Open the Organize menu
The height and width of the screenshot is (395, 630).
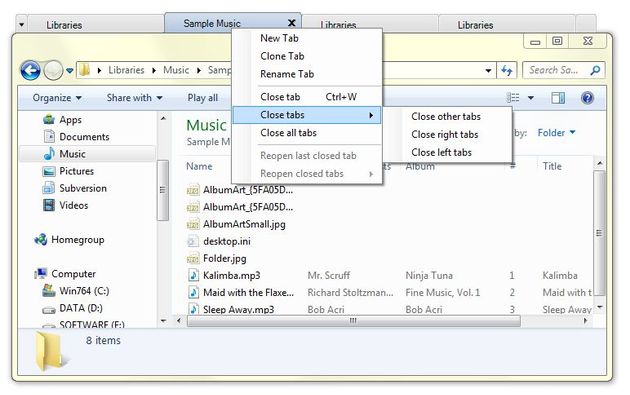click(57, 98)
